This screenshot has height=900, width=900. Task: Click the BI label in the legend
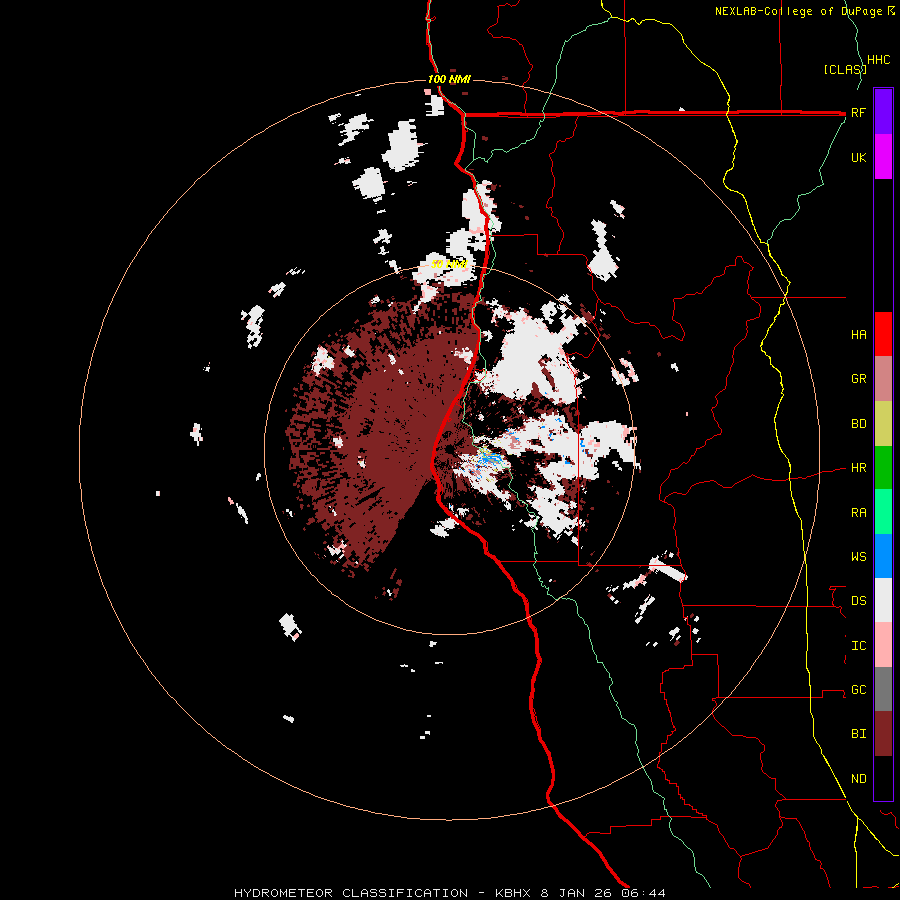(859, 734)
